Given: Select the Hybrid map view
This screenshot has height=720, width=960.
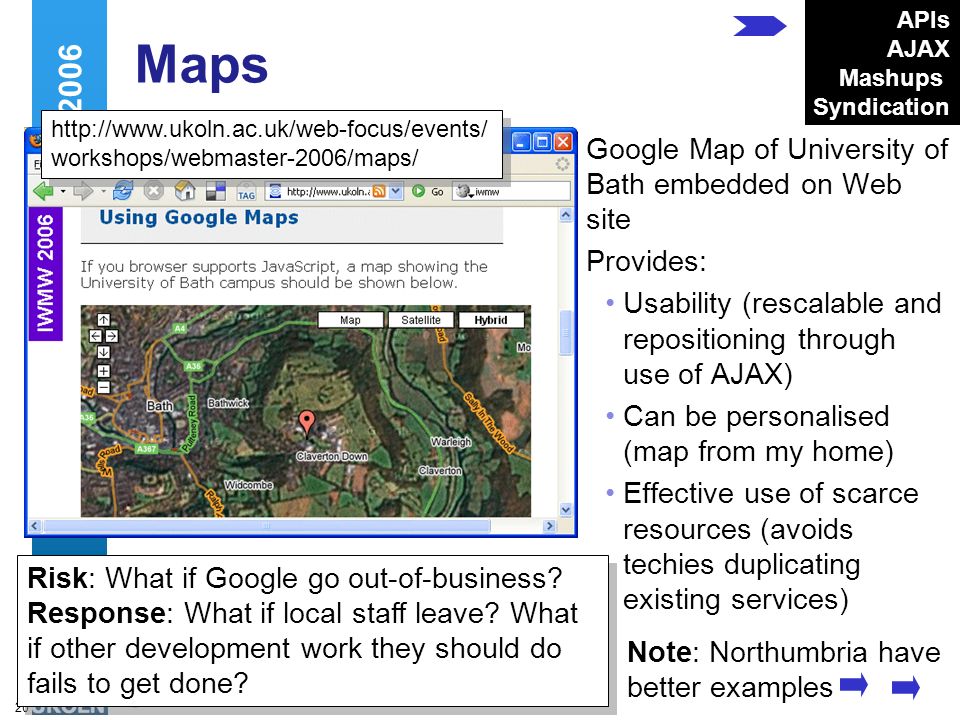Looking at the screenshot, I should click(x=491, y=320).
